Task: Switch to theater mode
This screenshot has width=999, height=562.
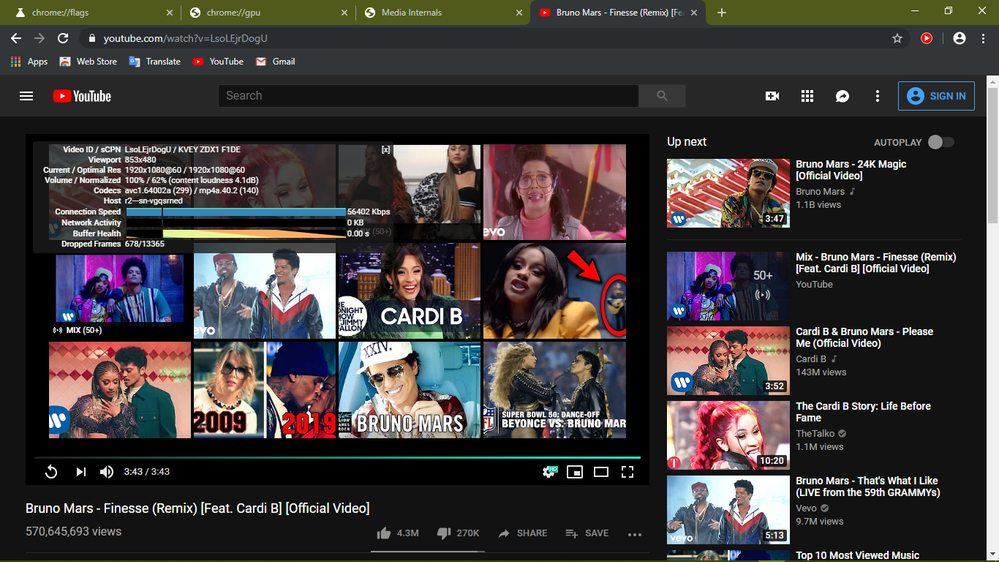Action: [601, 472]
